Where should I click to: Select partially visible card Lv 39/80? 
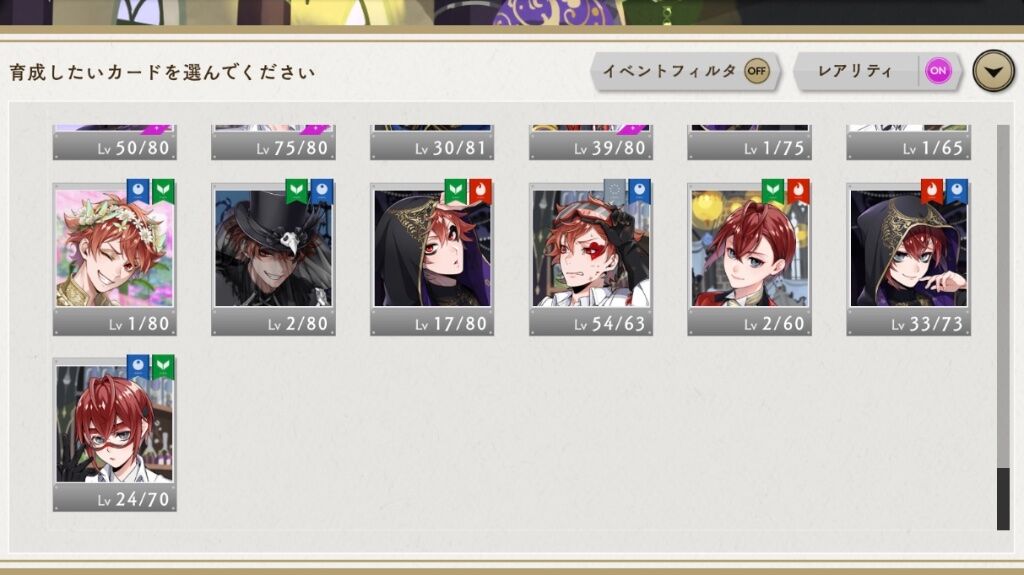click(x=590, y=142)
